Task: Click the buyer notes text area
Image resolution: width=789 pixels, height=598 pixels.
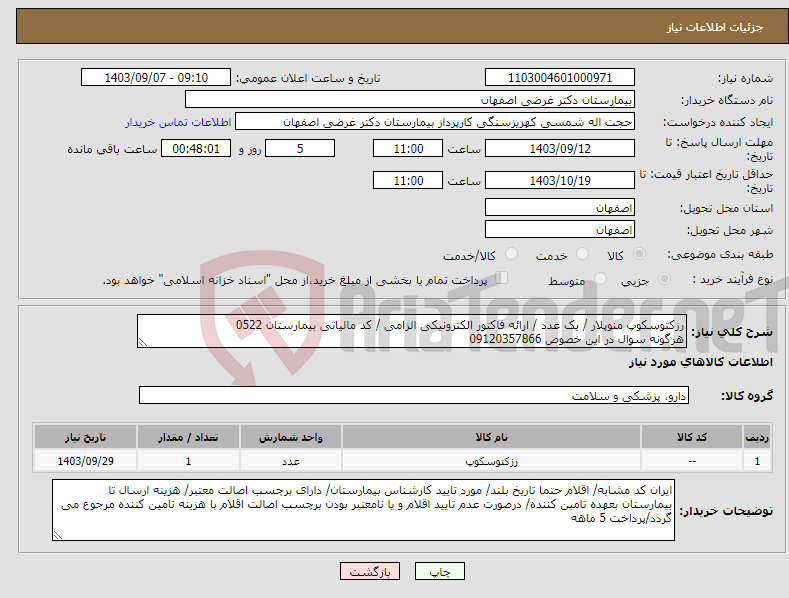Action: (x=363, y=510)
